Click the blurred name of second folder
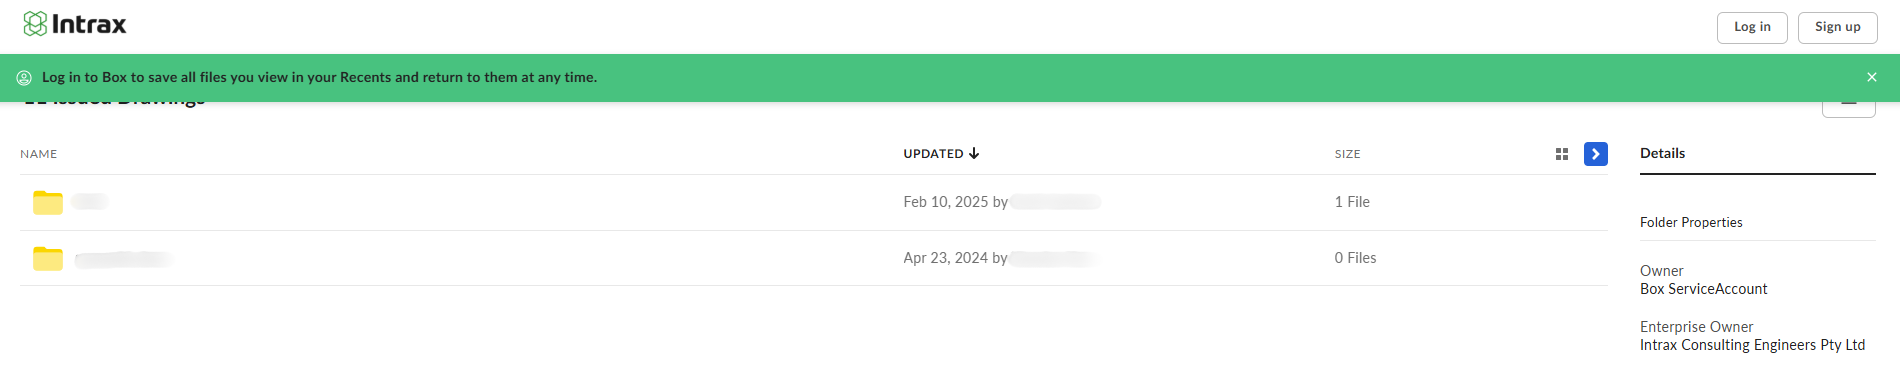 coord(123,259)
